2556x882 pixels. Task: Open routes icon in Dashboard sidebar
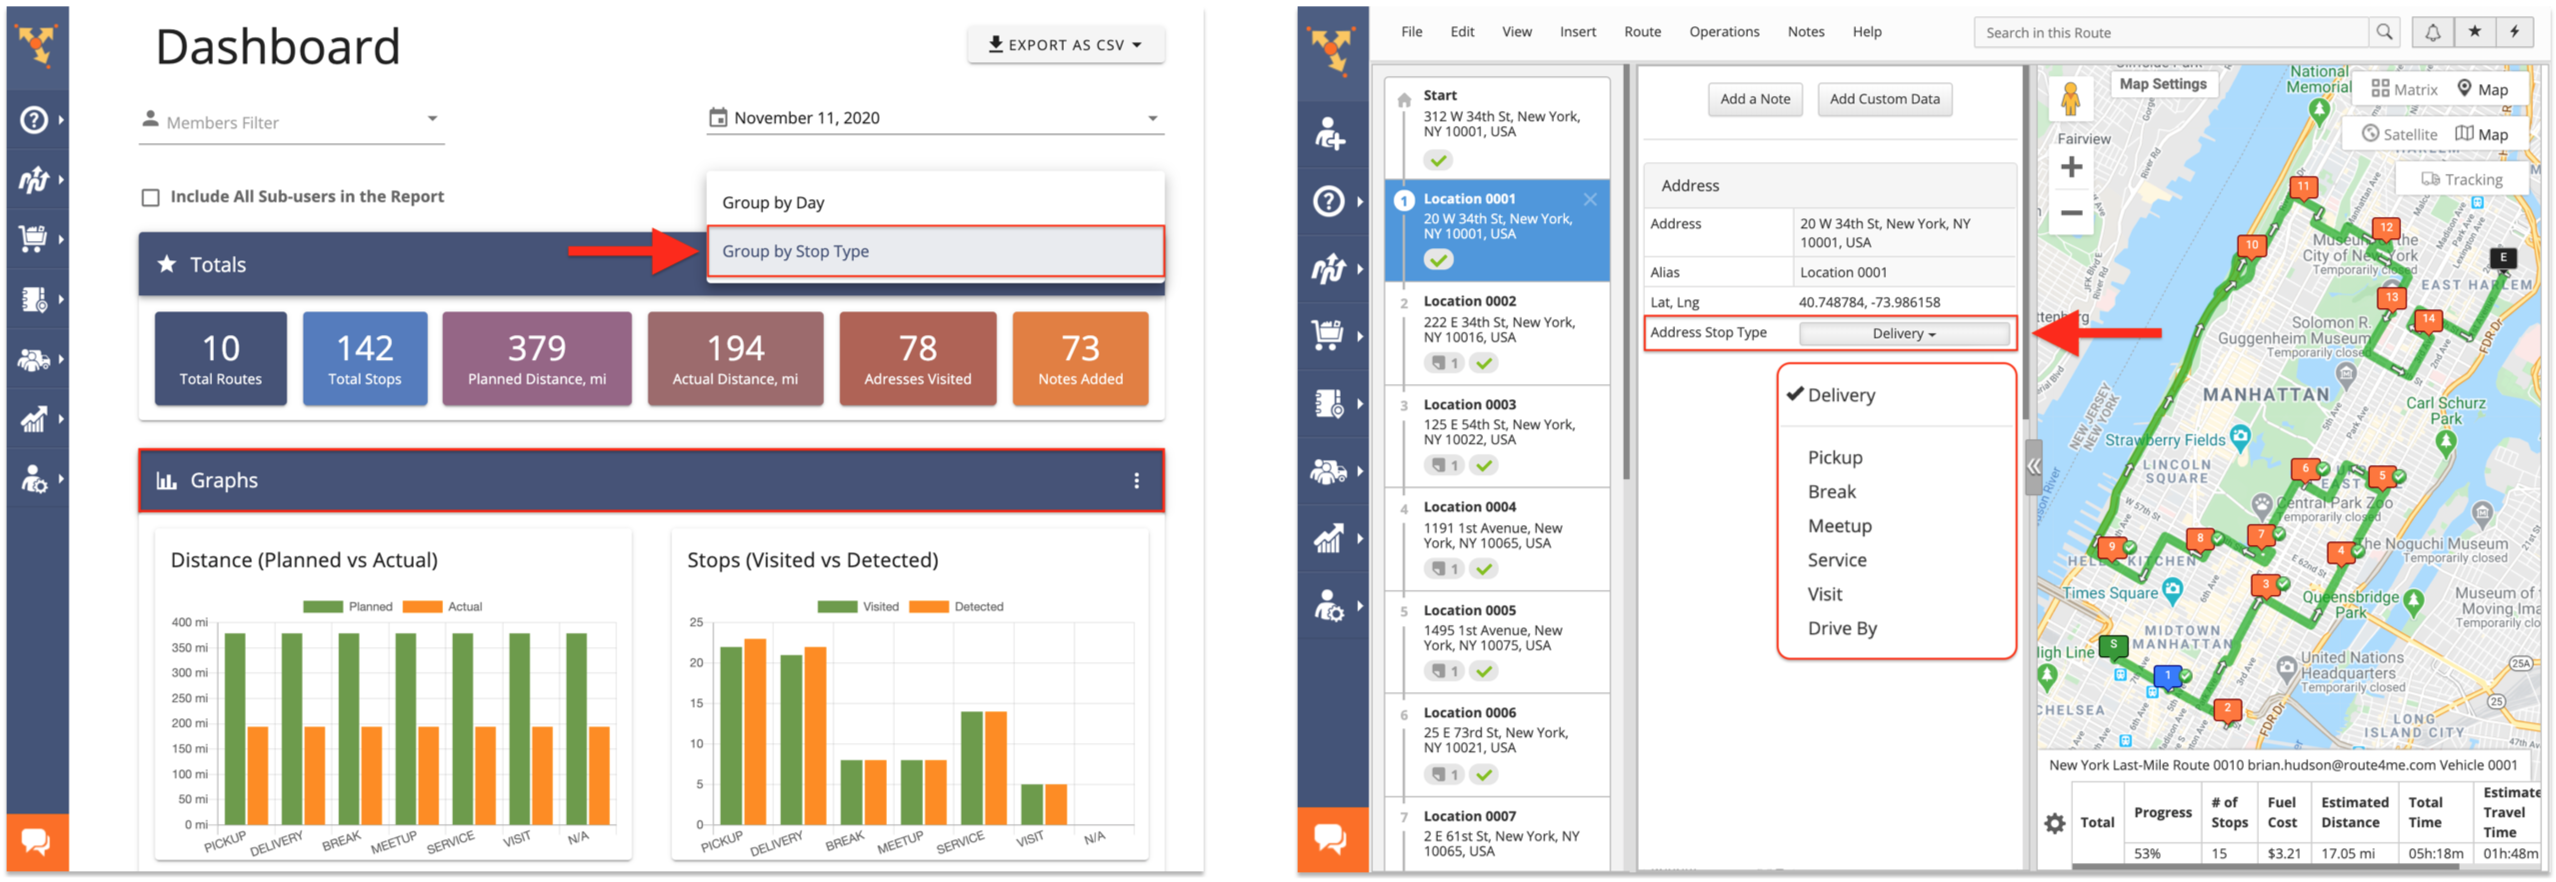(34, 180)
